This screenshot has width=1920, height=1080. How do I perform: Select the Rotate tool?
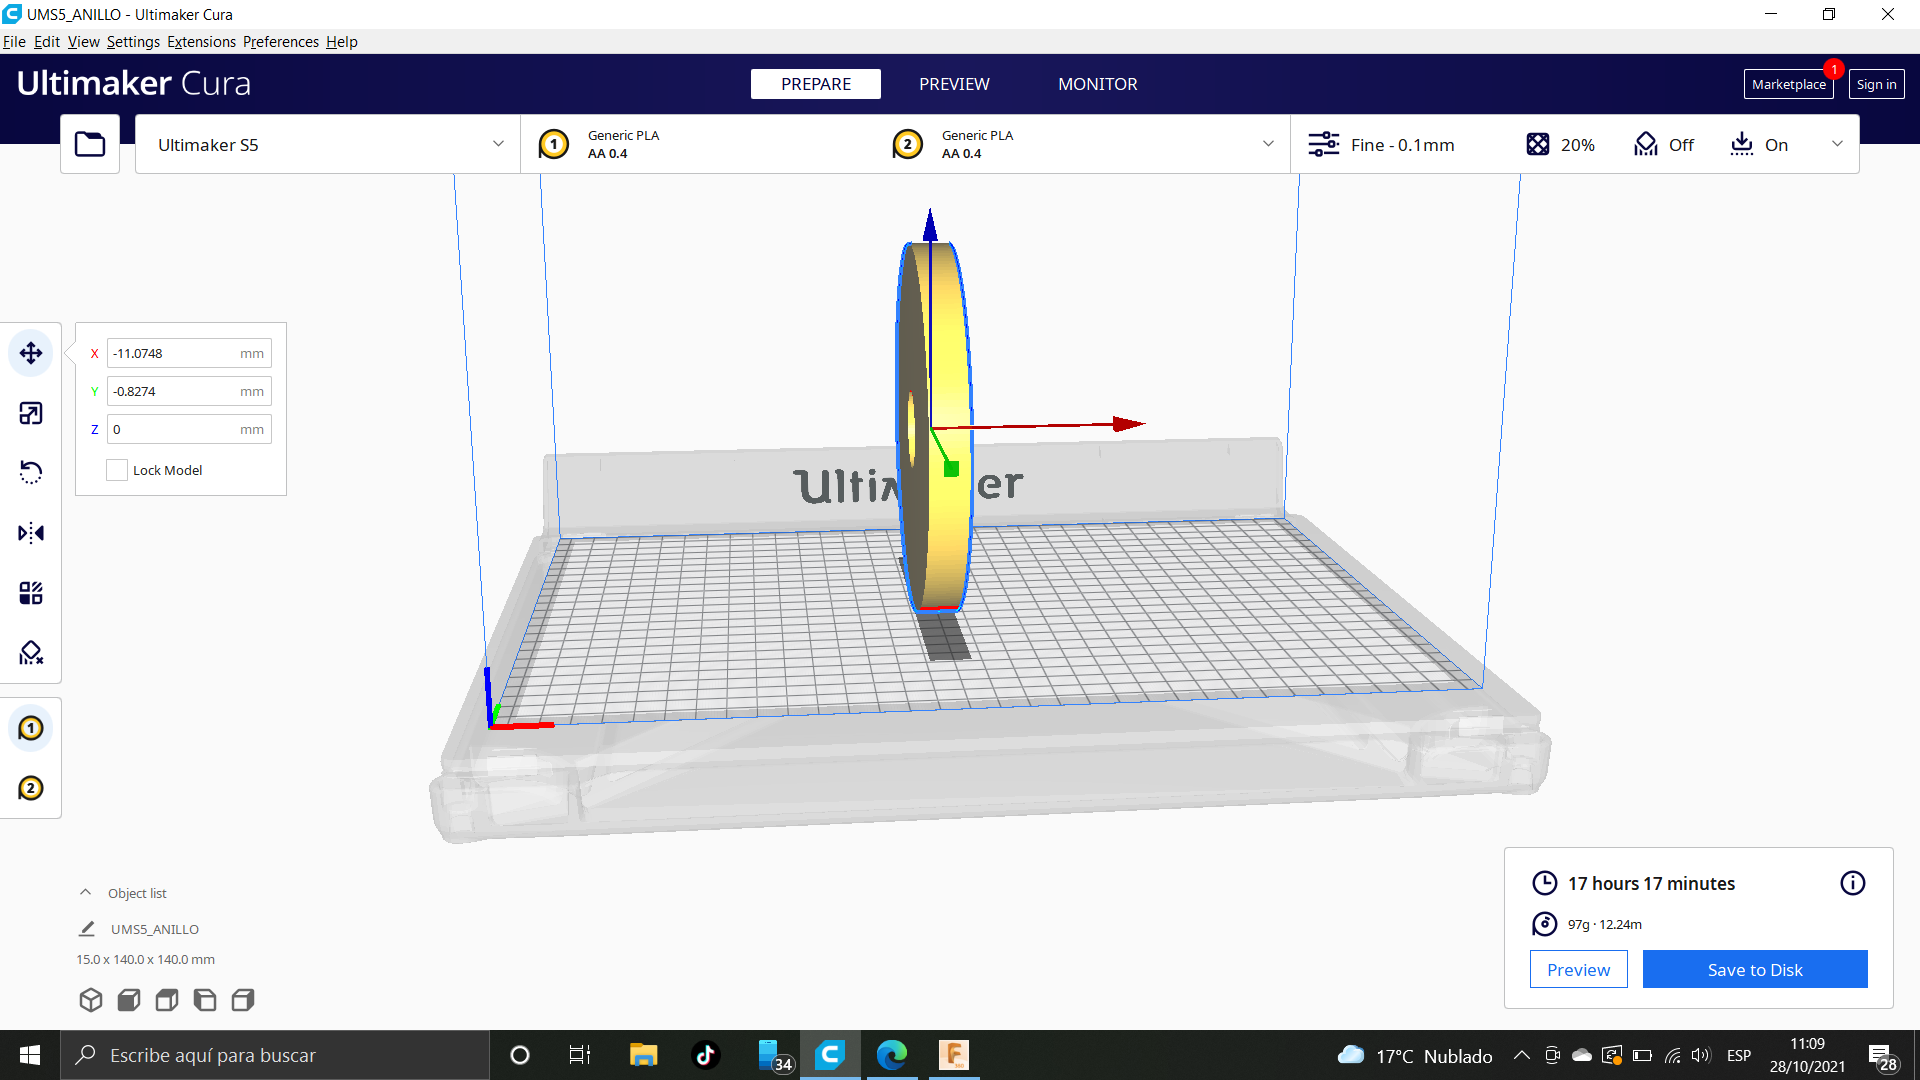(x=31, y=472)
